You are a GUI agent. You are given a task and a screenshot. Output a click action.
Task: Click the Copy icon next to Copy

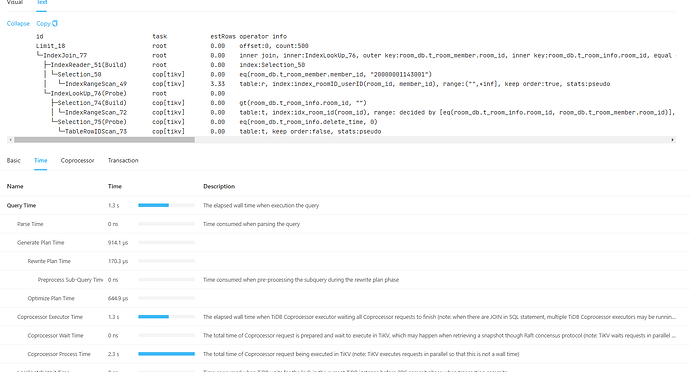55,23
